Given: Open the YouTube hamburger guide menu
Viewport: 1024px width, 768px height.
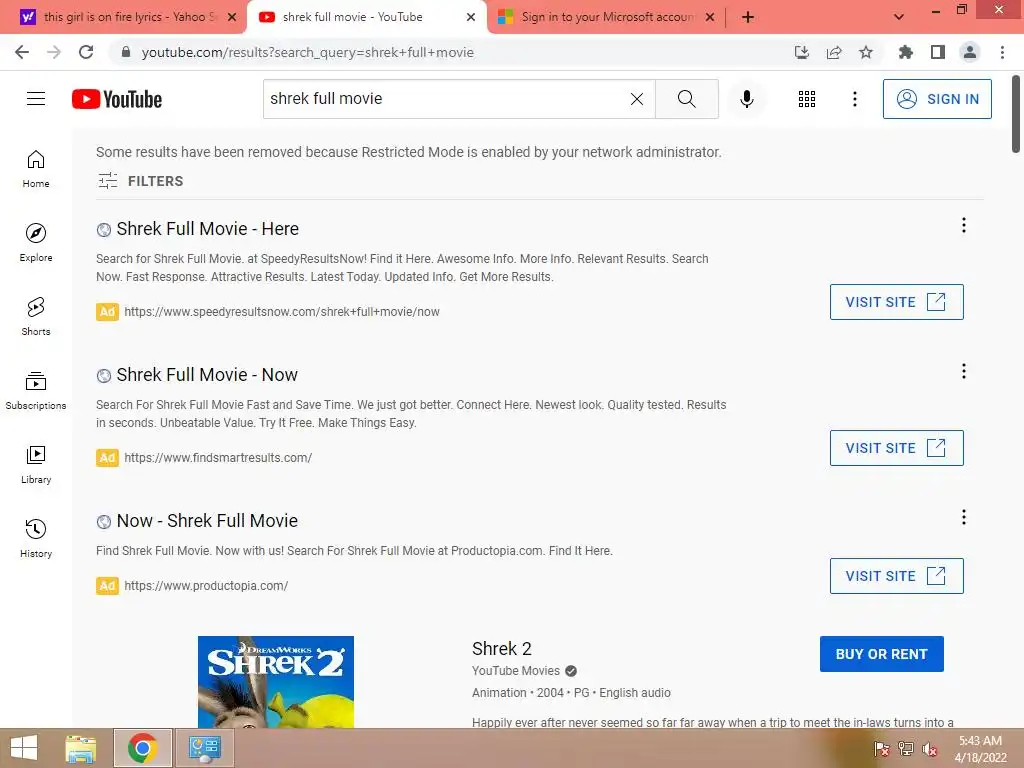Looking at the screenshot, I should [x=36, y=99].
